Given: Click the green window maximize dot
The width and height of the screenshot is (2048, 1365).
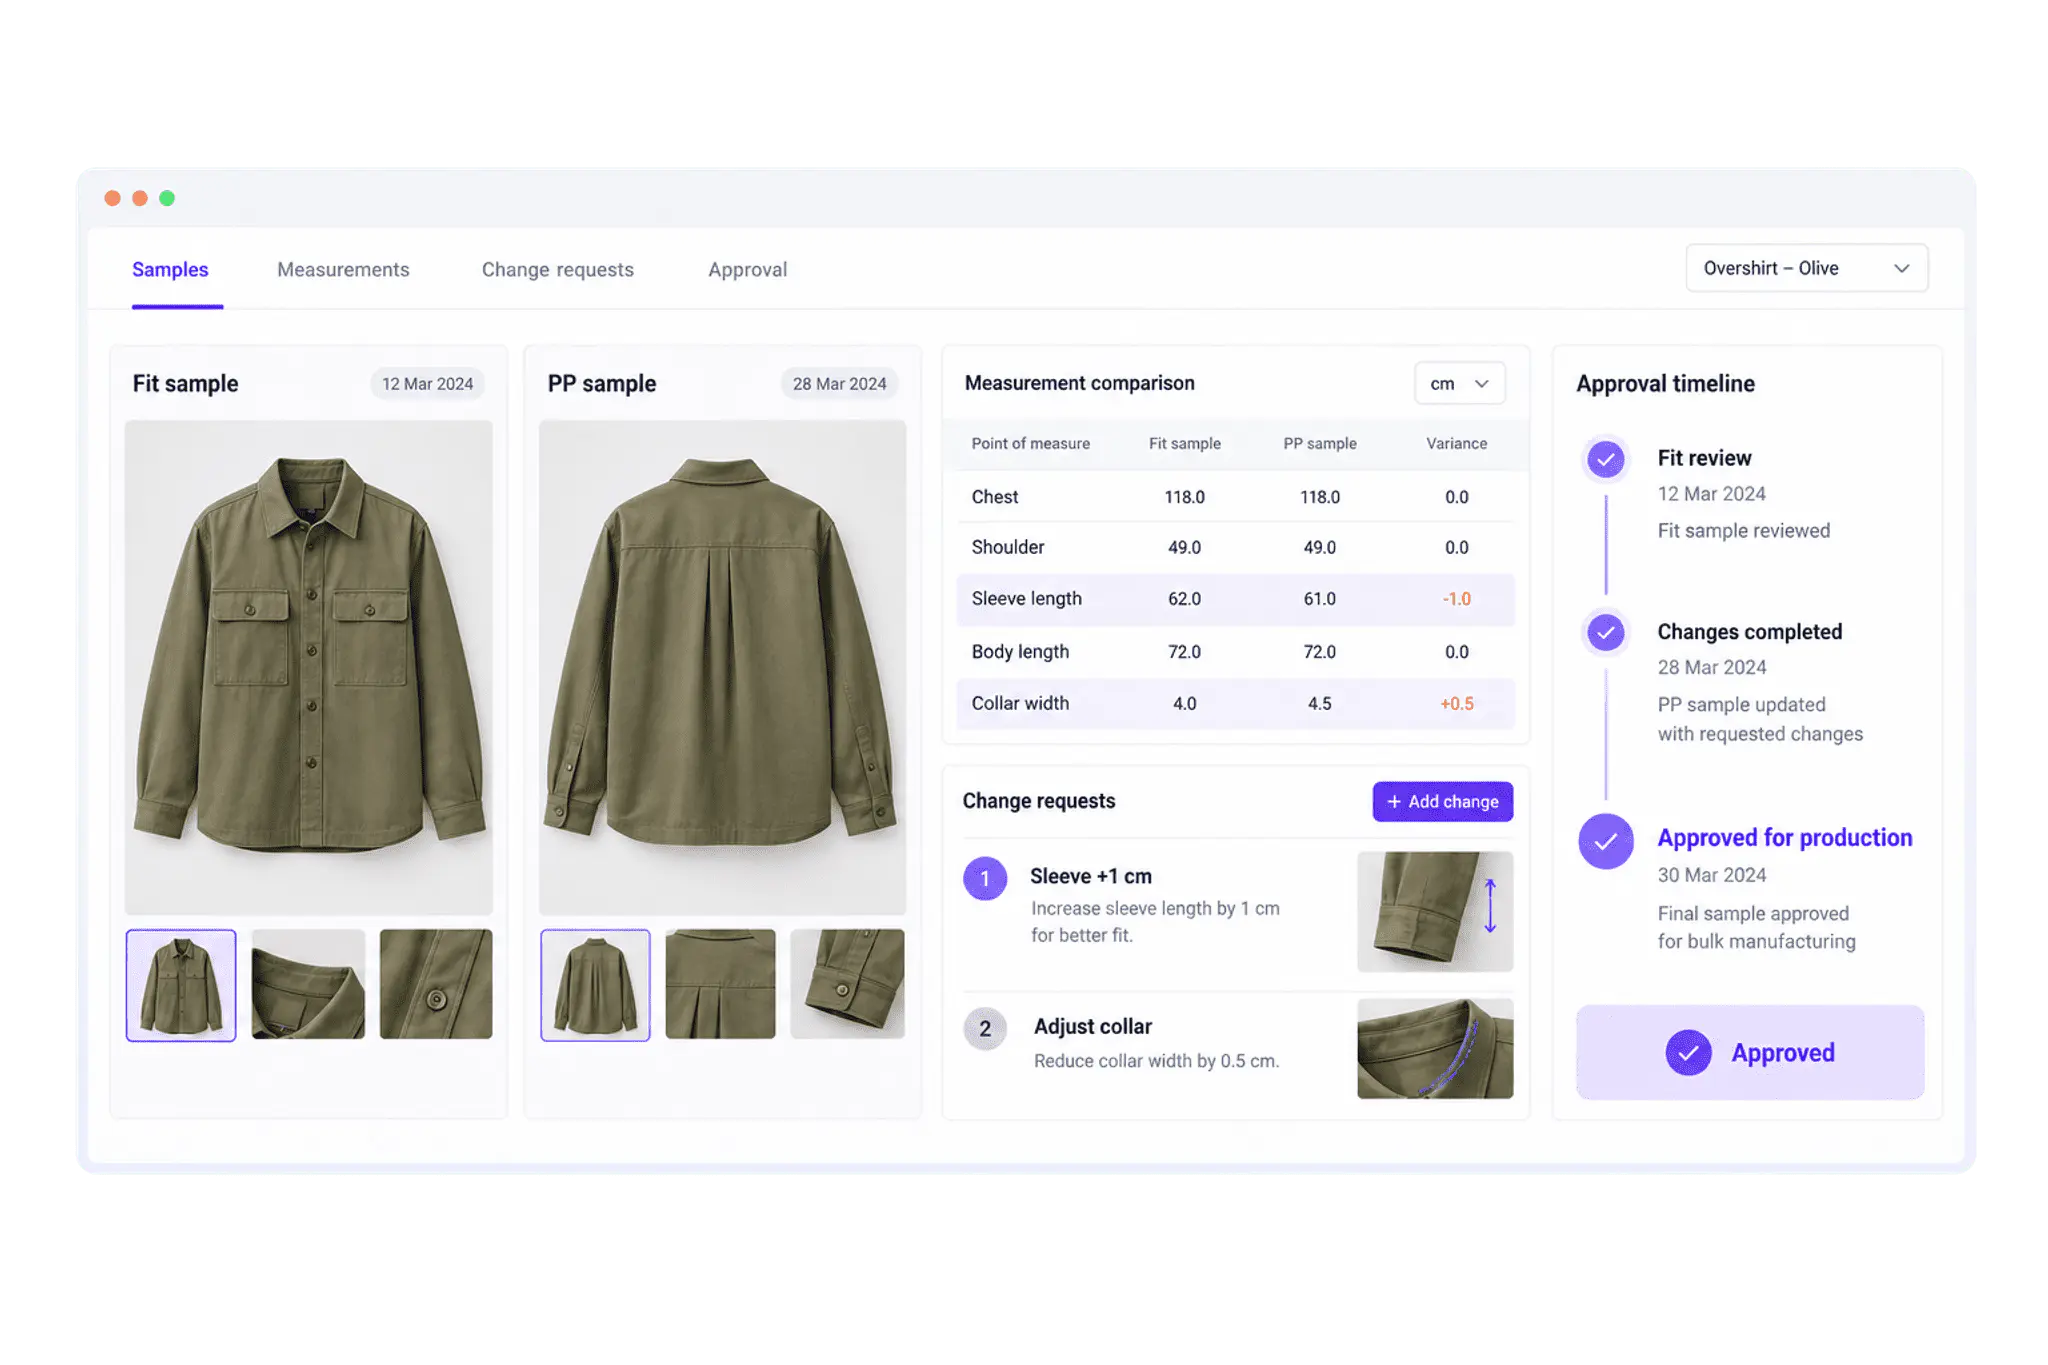Looking at the screenshot, I should coord(167,198).
